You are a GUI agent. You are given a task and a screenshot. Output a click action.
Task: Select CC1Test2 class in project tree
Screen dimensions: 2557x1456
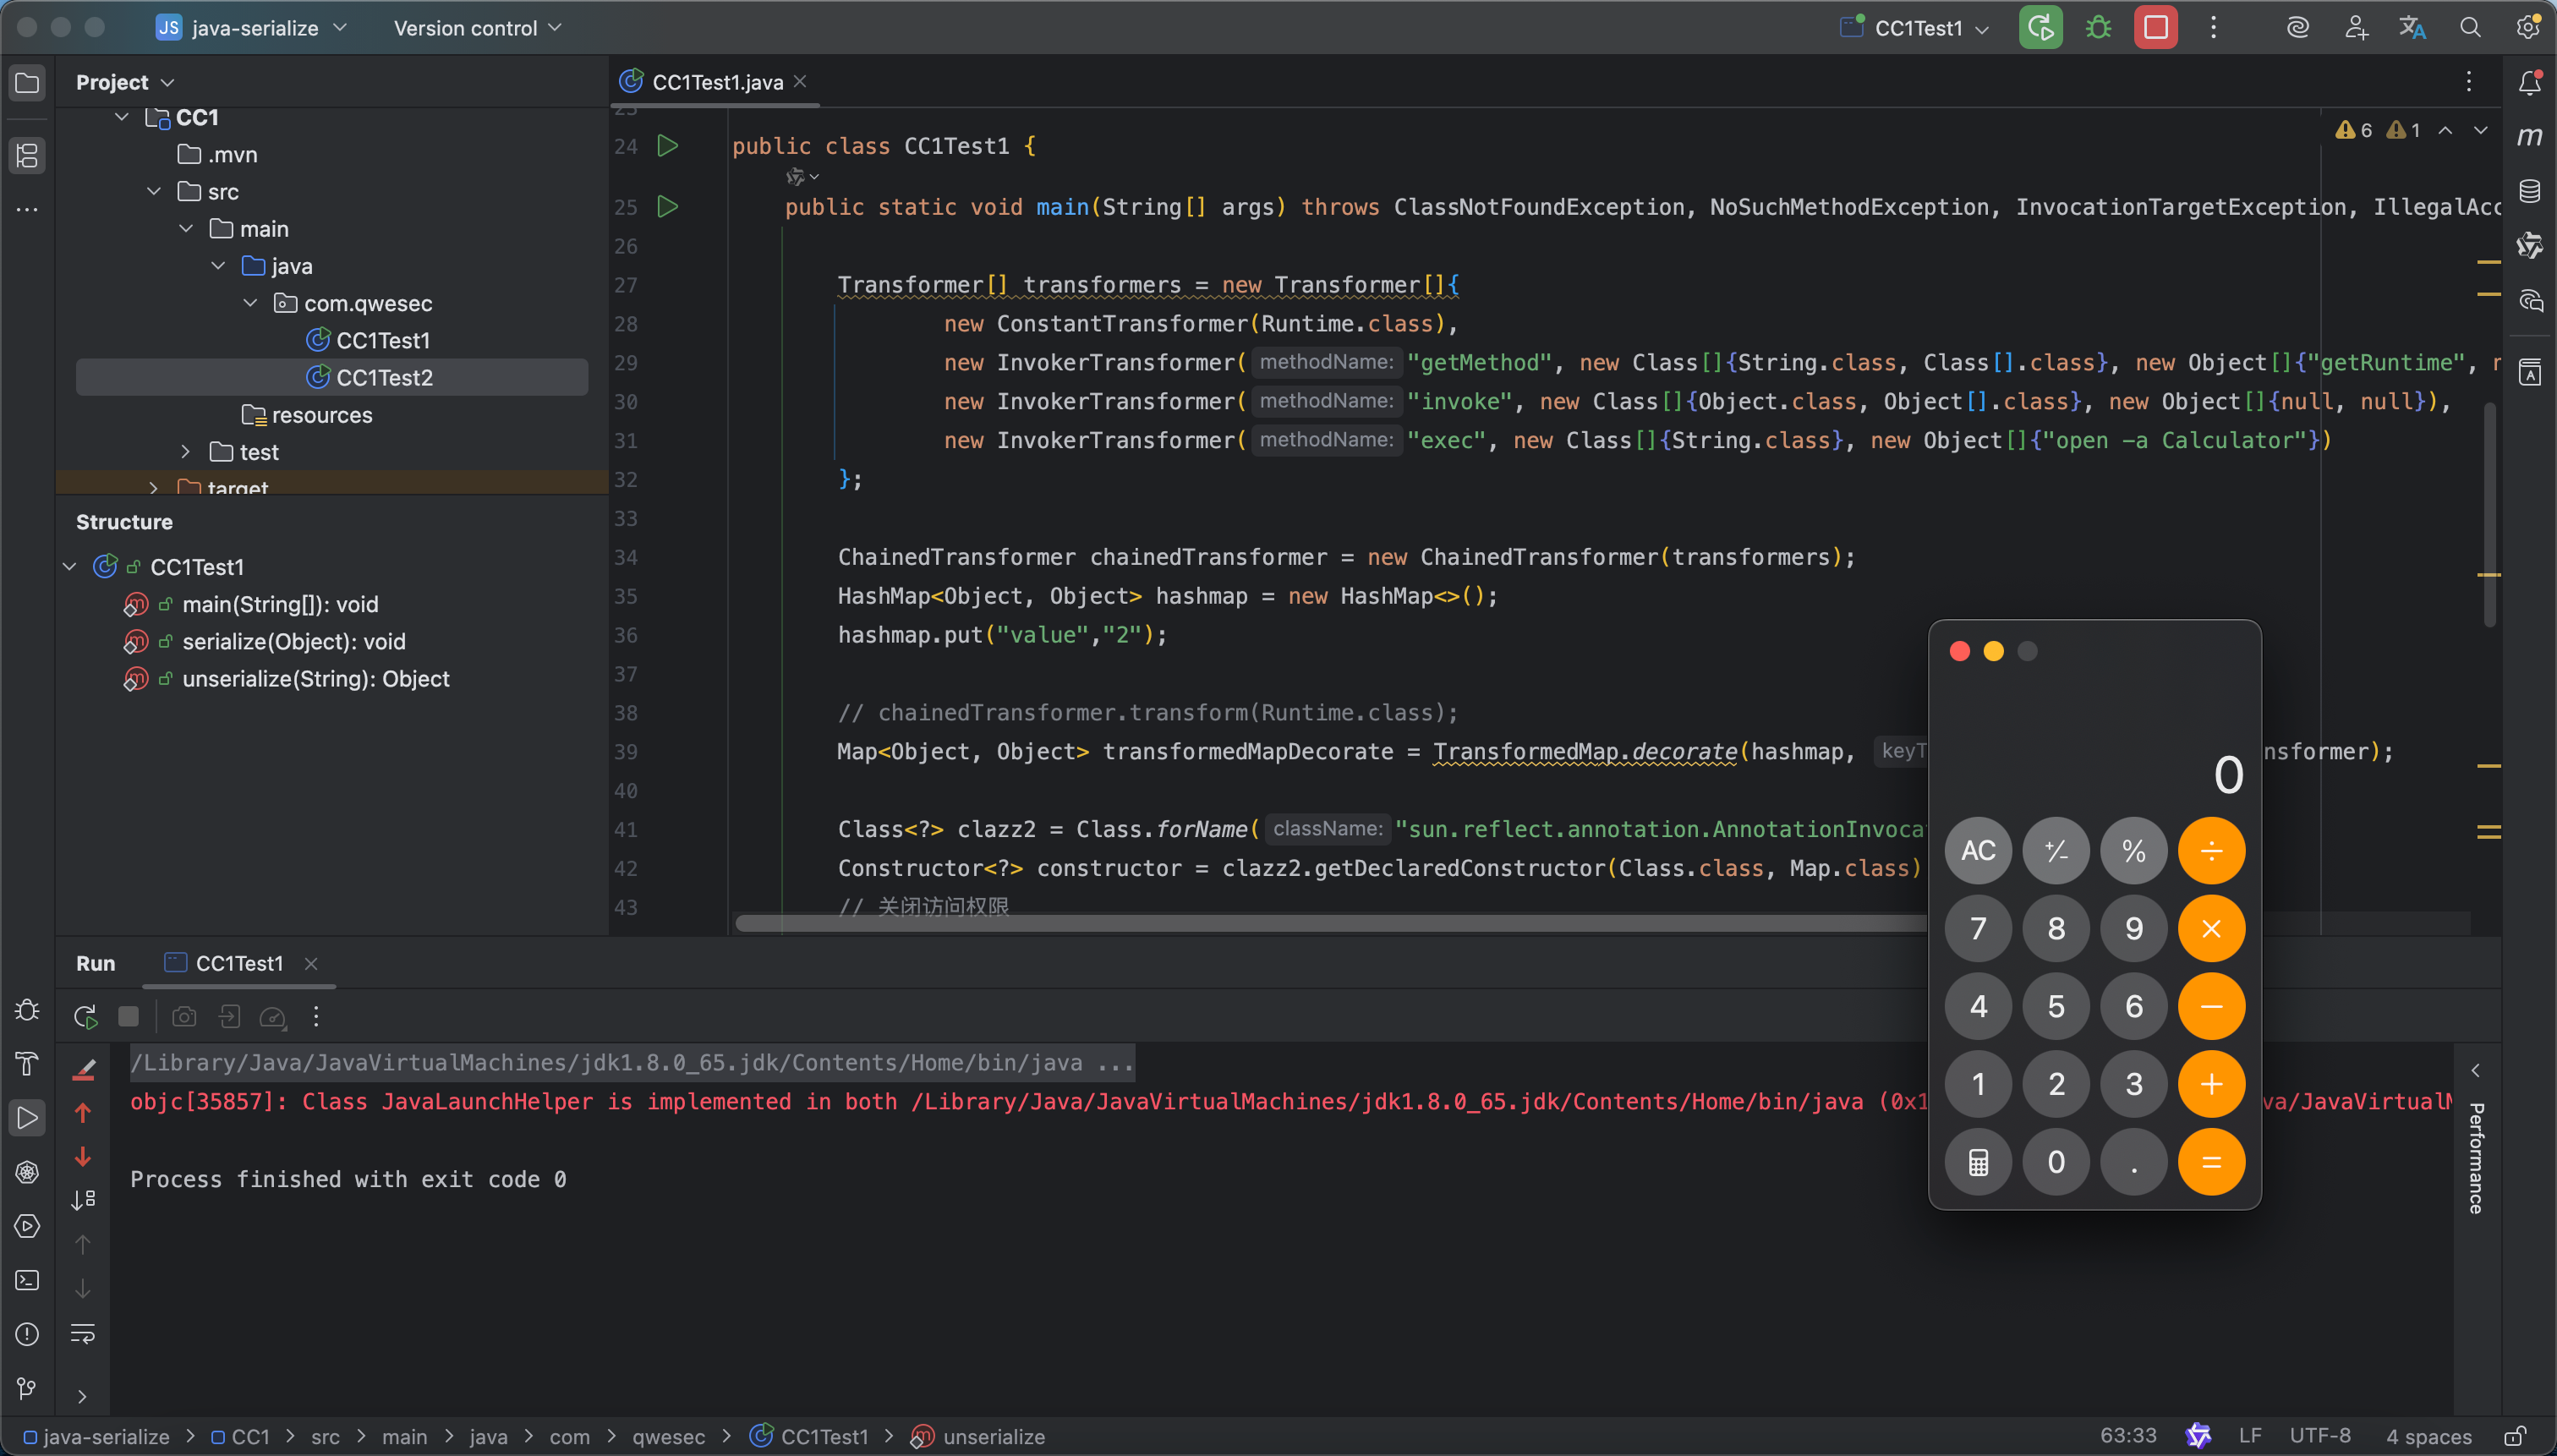(384, 377)
